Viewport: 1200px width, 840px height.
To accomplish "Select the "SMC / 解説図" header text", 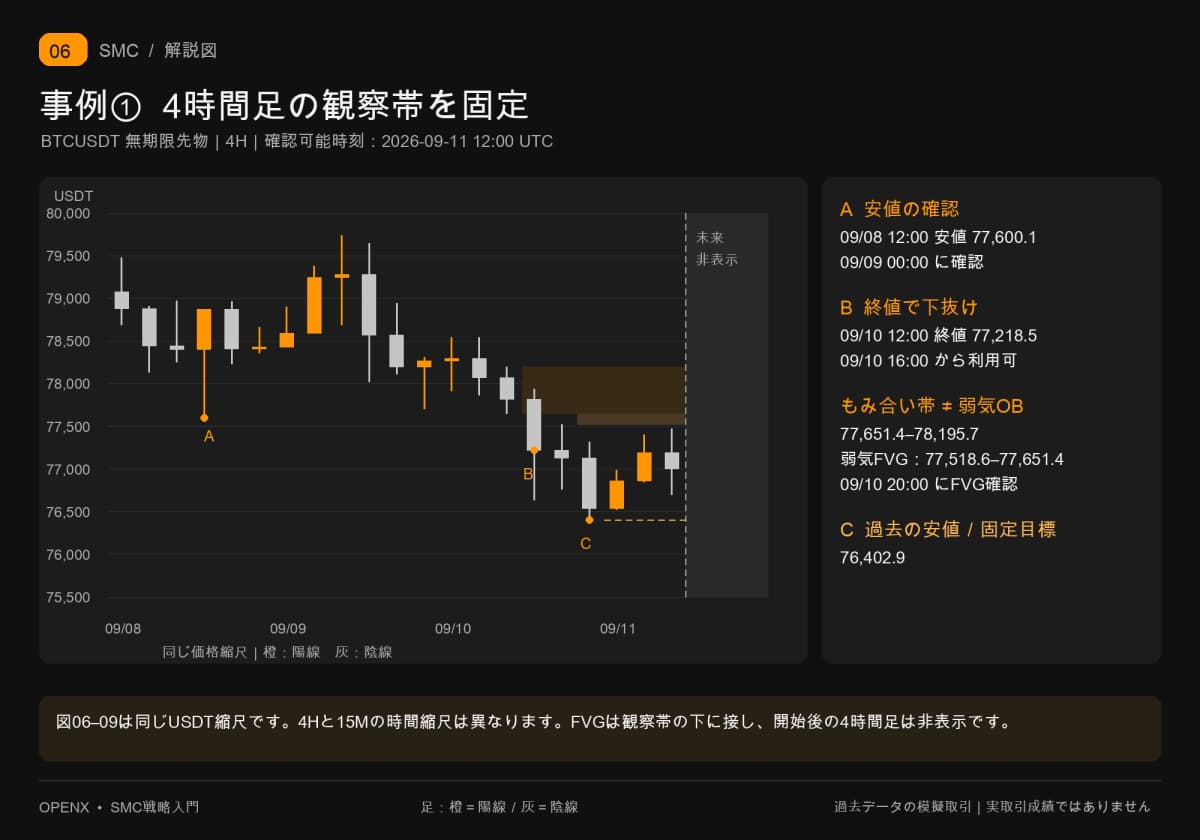I will pyautogui.click(x=158, y=50).
